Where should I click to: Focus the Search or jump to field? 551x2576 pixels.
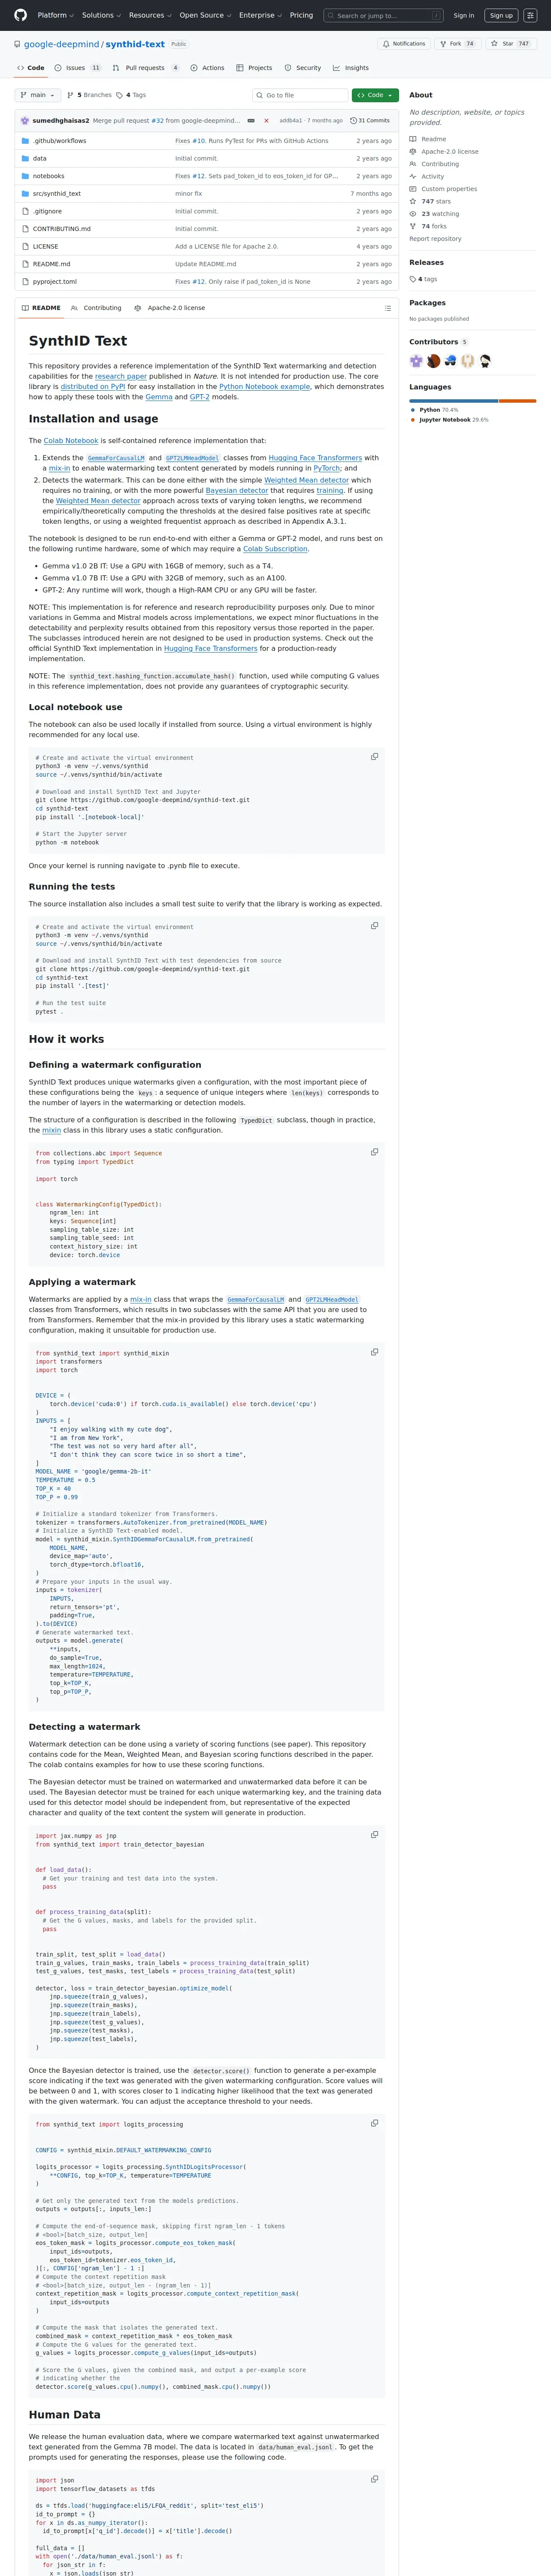384,15
